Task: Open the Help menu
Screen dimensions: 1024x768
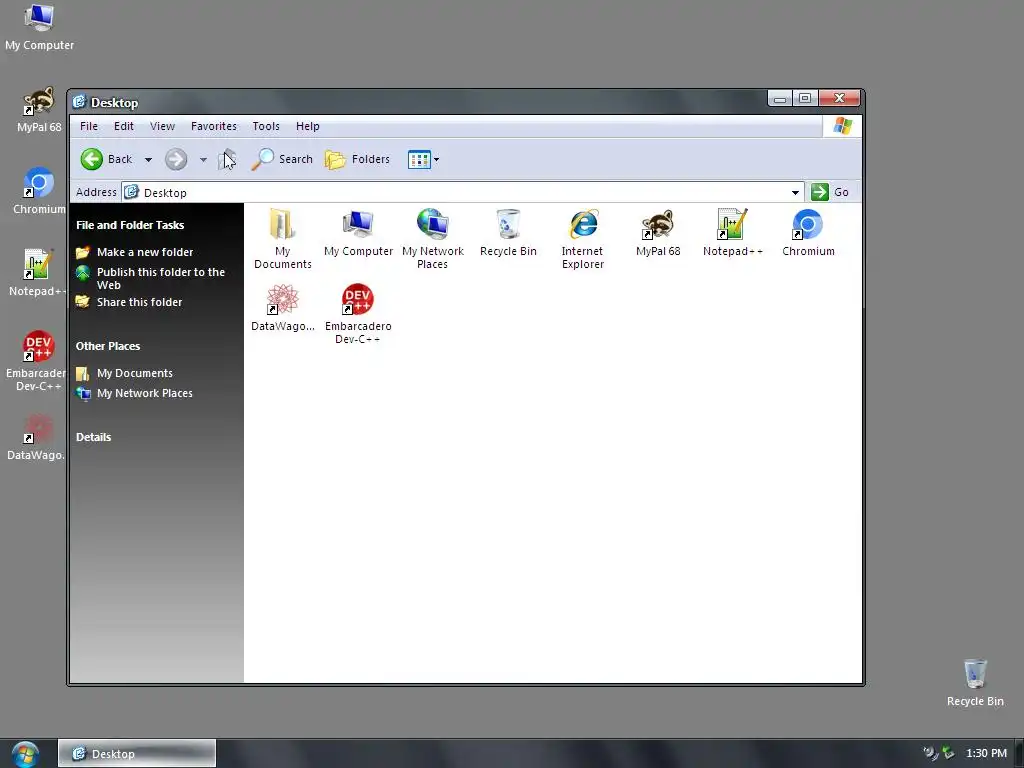Action: (308, 126)
